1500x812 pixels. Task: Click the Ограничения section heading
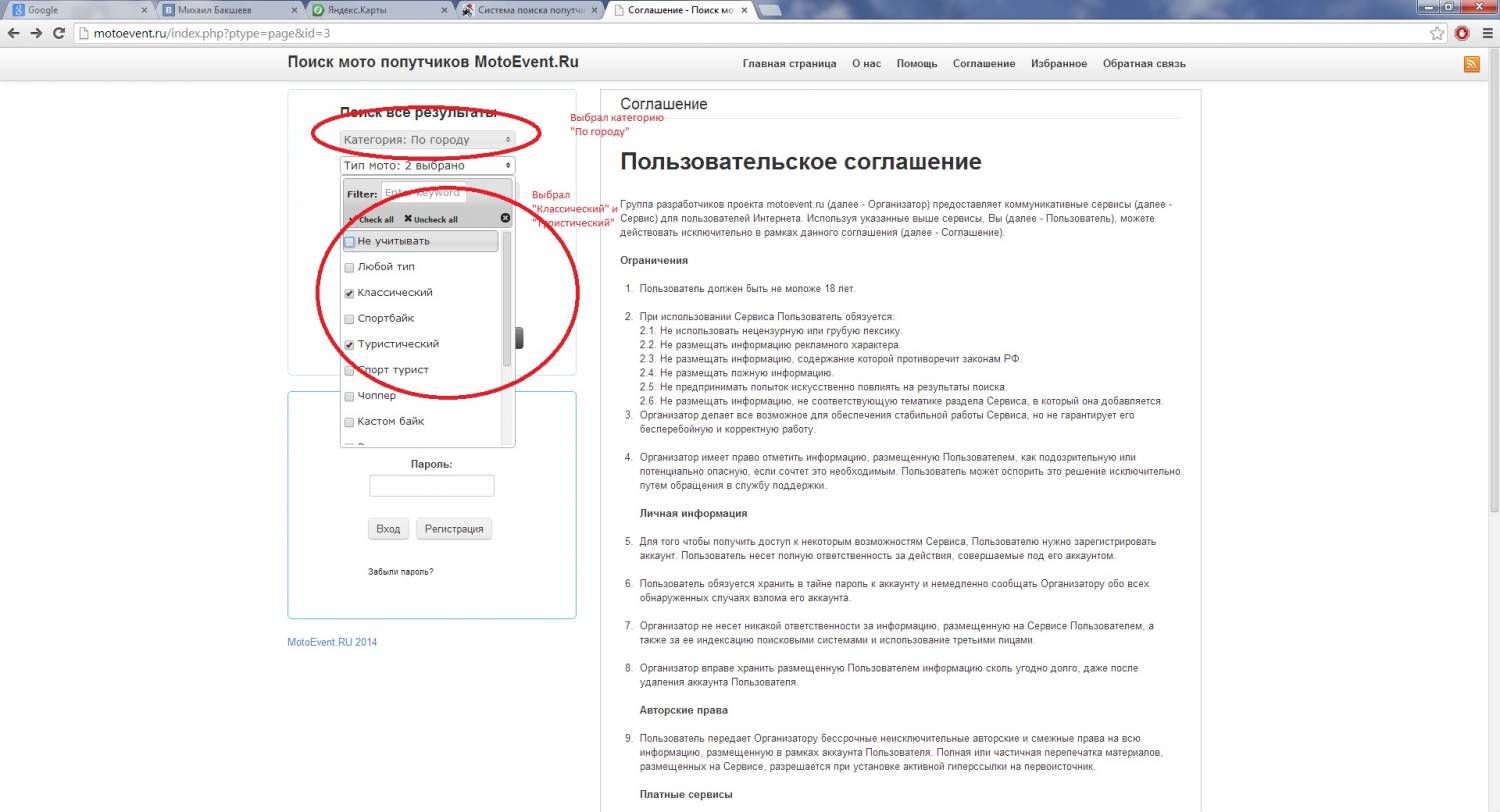654,260
